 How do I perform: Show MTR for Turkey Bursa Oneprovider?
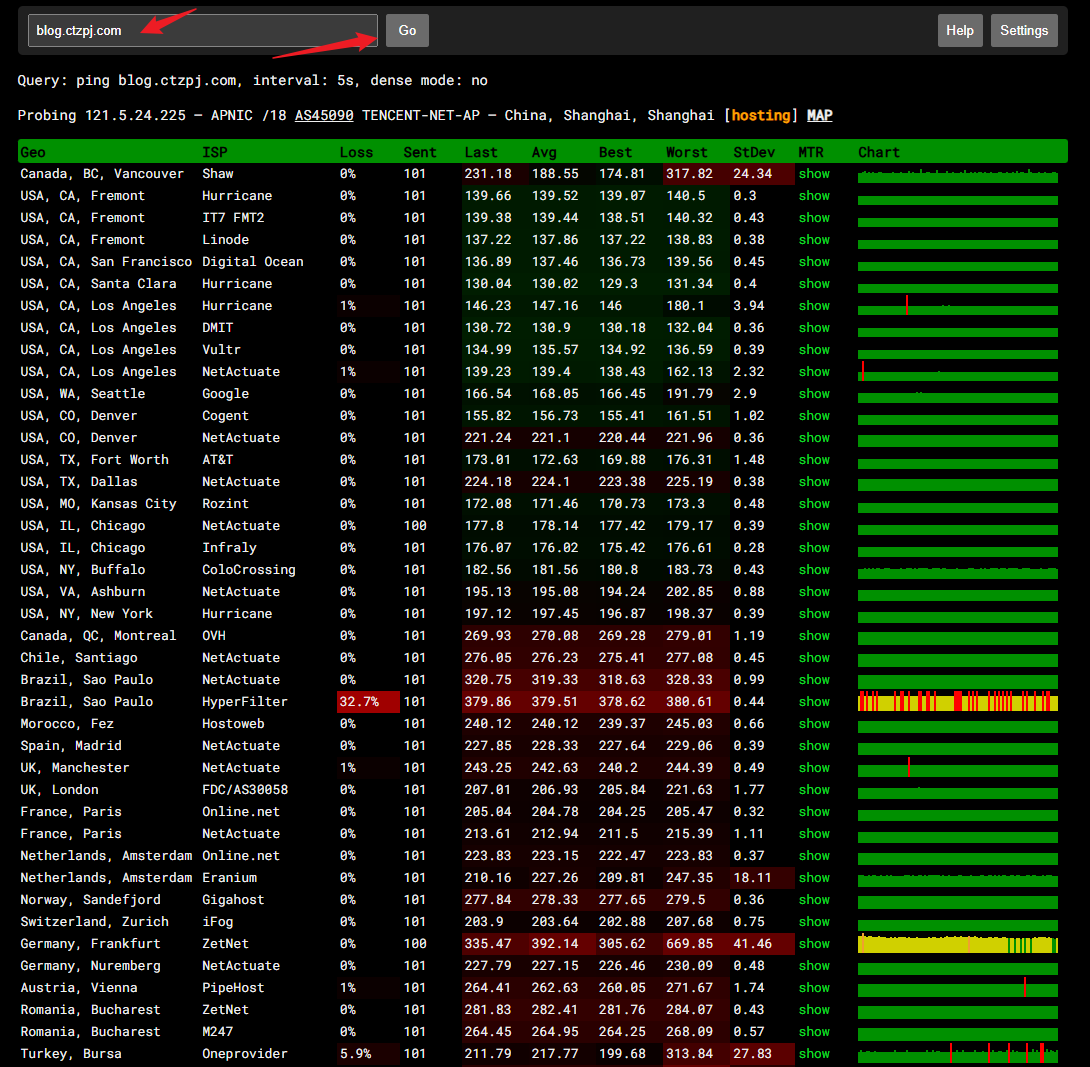(814, 1054)
